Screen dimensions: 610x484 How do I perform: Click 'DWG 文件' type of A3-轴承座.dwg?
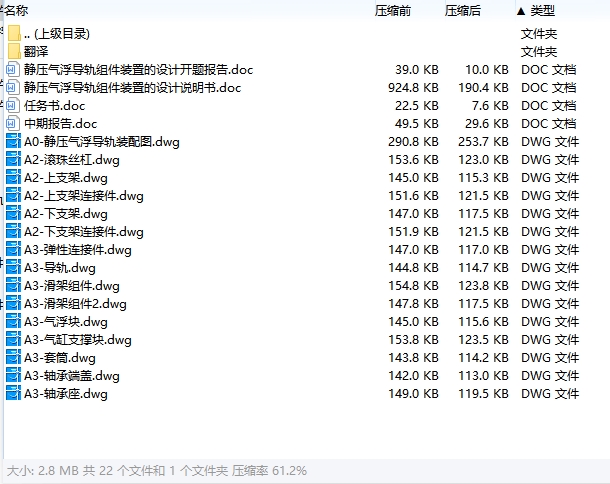pyautogui.click(x=550, y=393)
